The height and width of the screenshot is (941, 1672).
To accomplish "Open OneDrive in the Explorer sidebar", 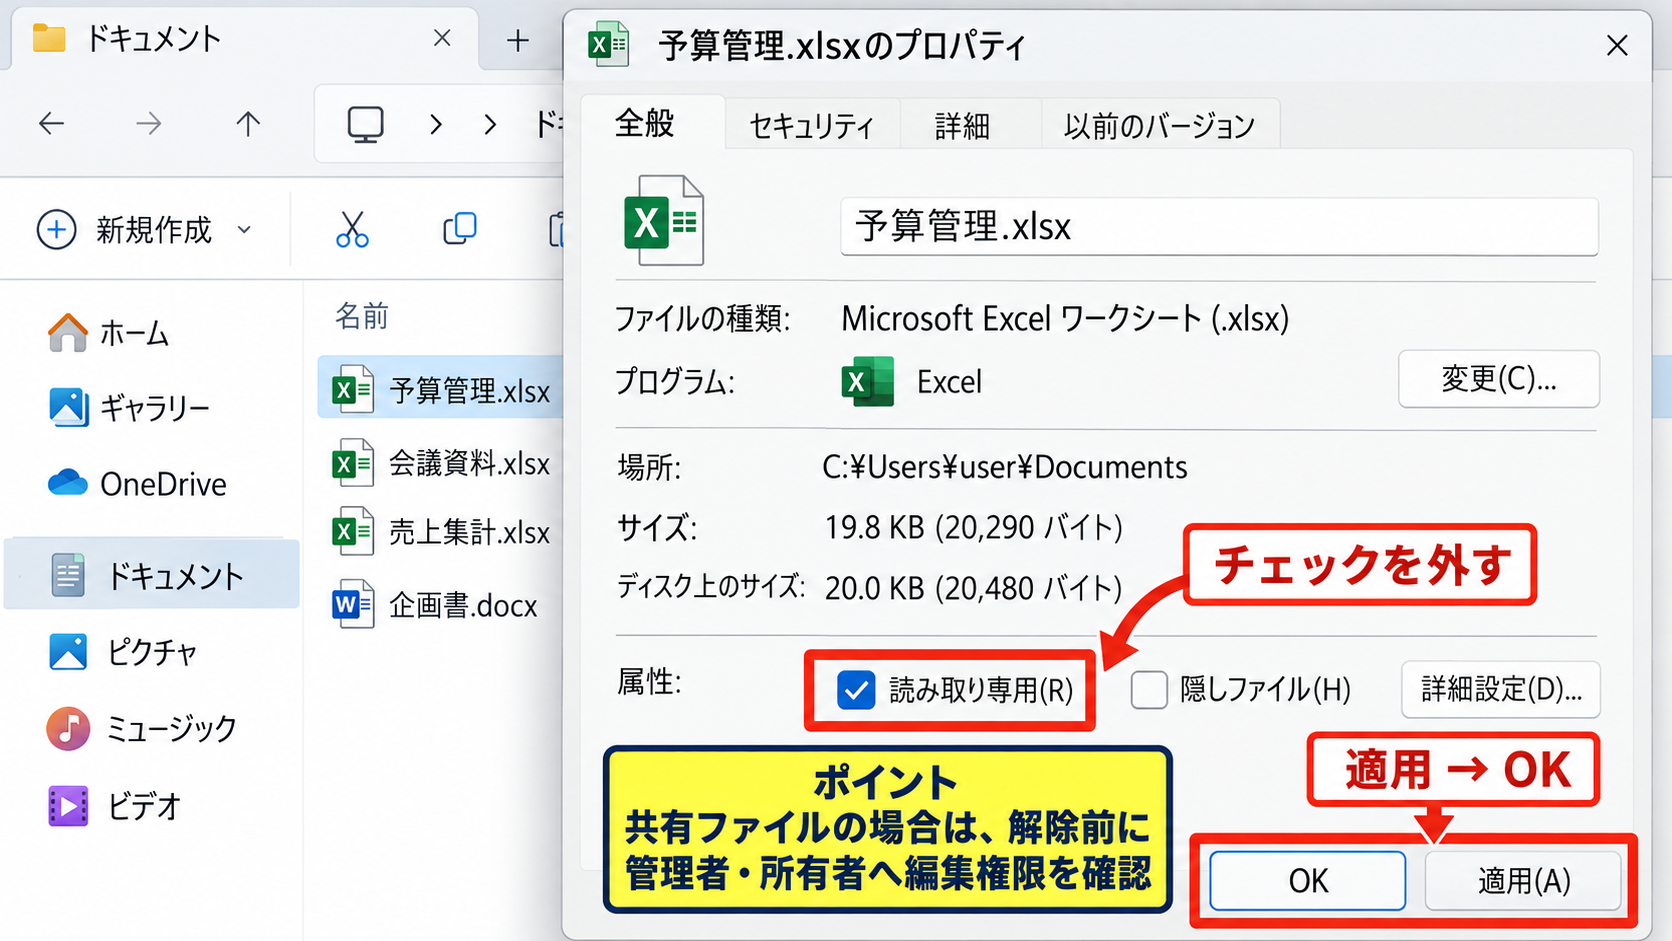I will click(x=138, y=484).
